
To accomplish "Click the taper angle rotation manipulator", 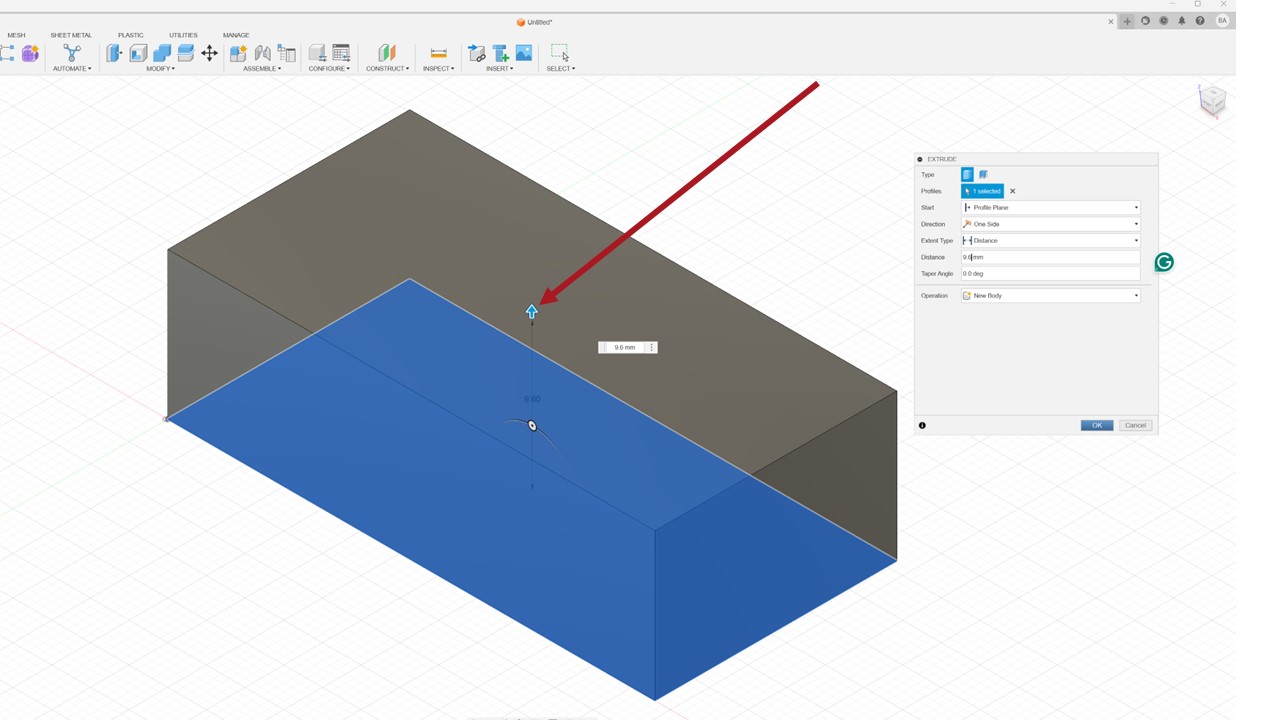I will (532, 426).
